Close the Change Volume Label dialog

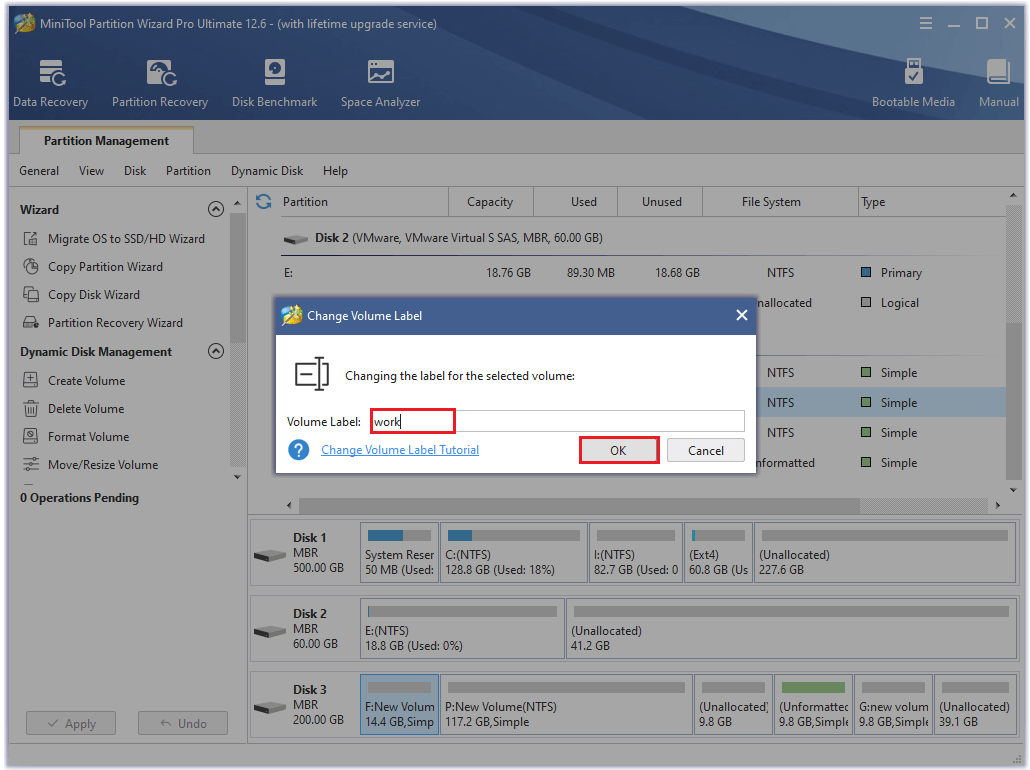click(742, 315)
